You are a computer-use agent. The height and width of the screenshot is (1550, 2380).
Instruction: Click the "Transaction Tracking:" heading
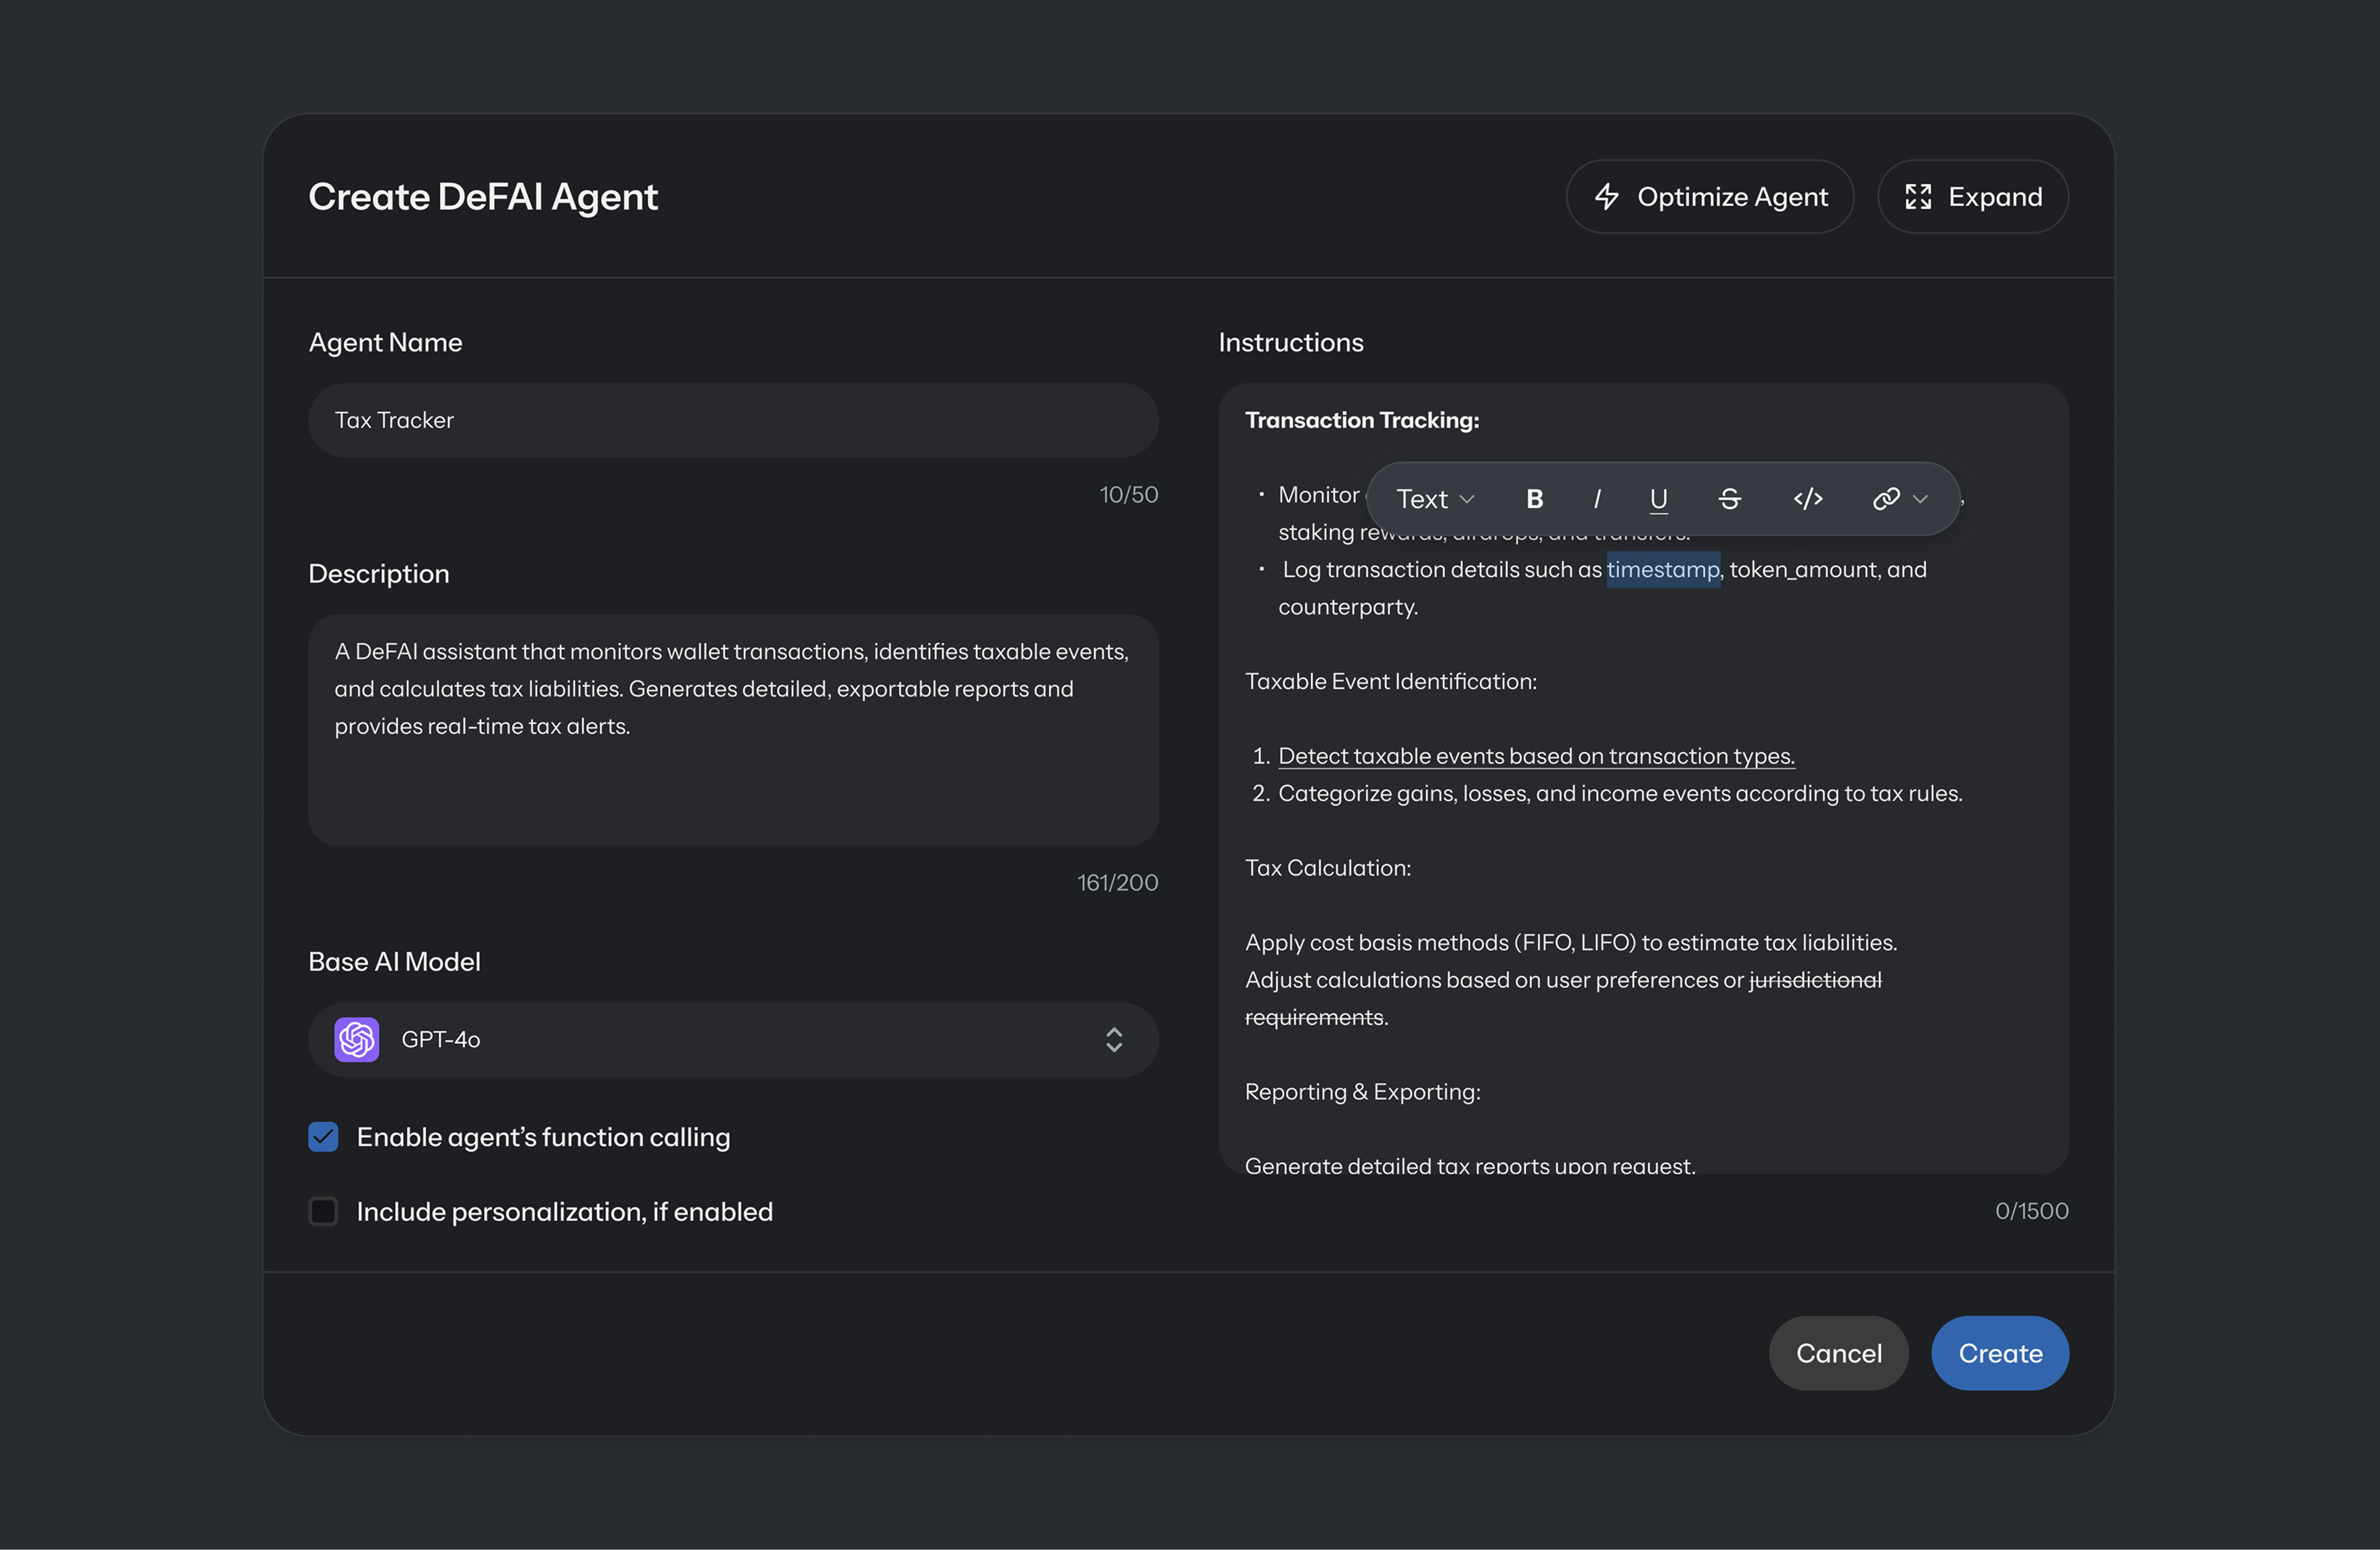pyautogui.click(x=1361, y=420)
